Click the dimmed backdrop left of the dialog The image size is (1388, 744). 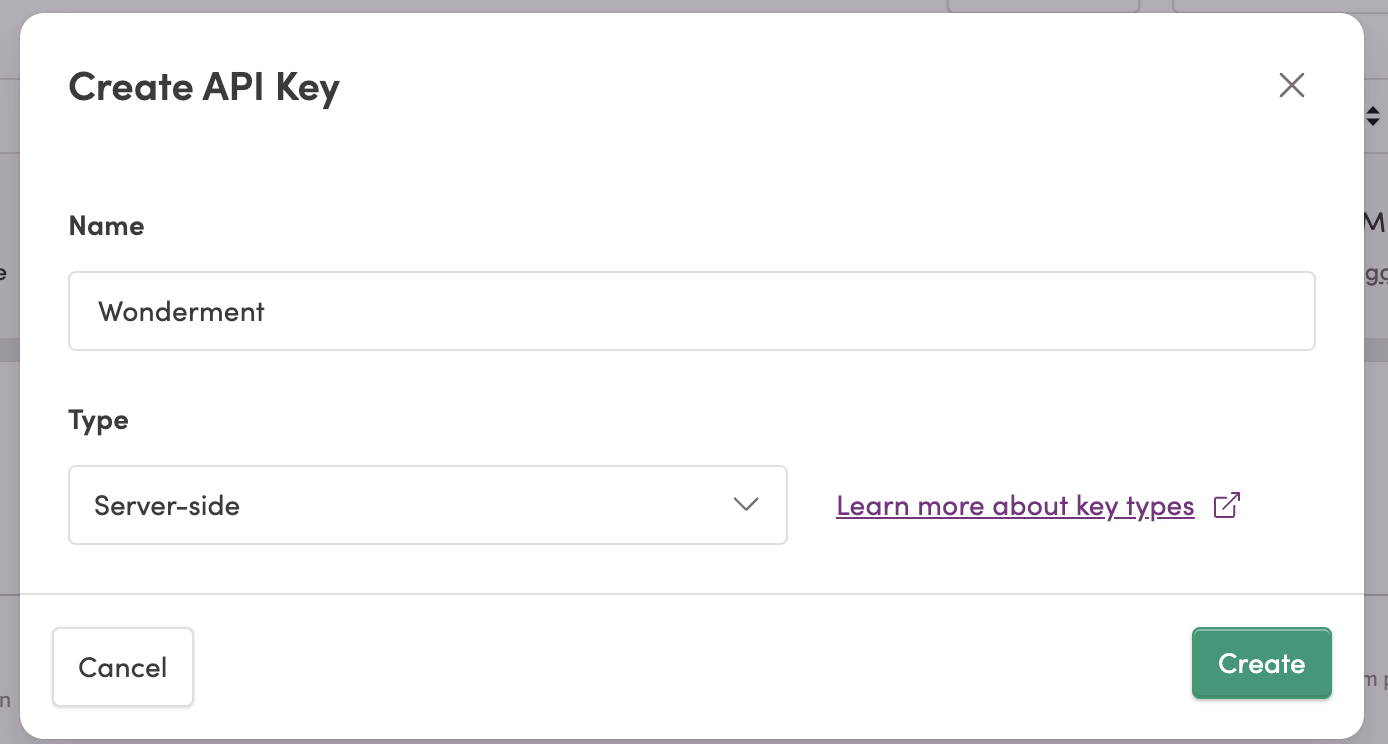(9, 400)
